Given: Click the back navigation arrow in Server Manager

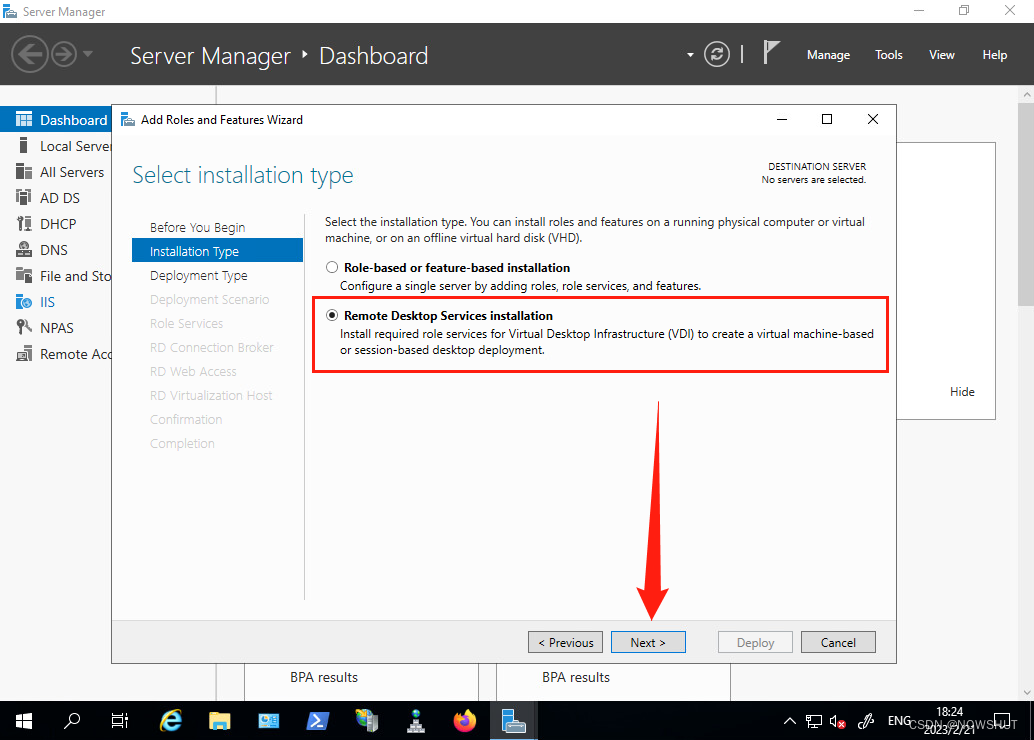Looking at the screenshot, I should pyautogui.click(x=30, y=54).
